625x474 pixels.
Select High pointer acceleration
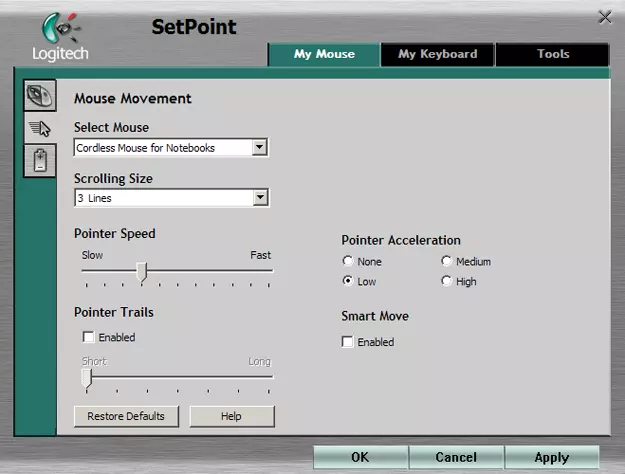click(x=446, y=281)
